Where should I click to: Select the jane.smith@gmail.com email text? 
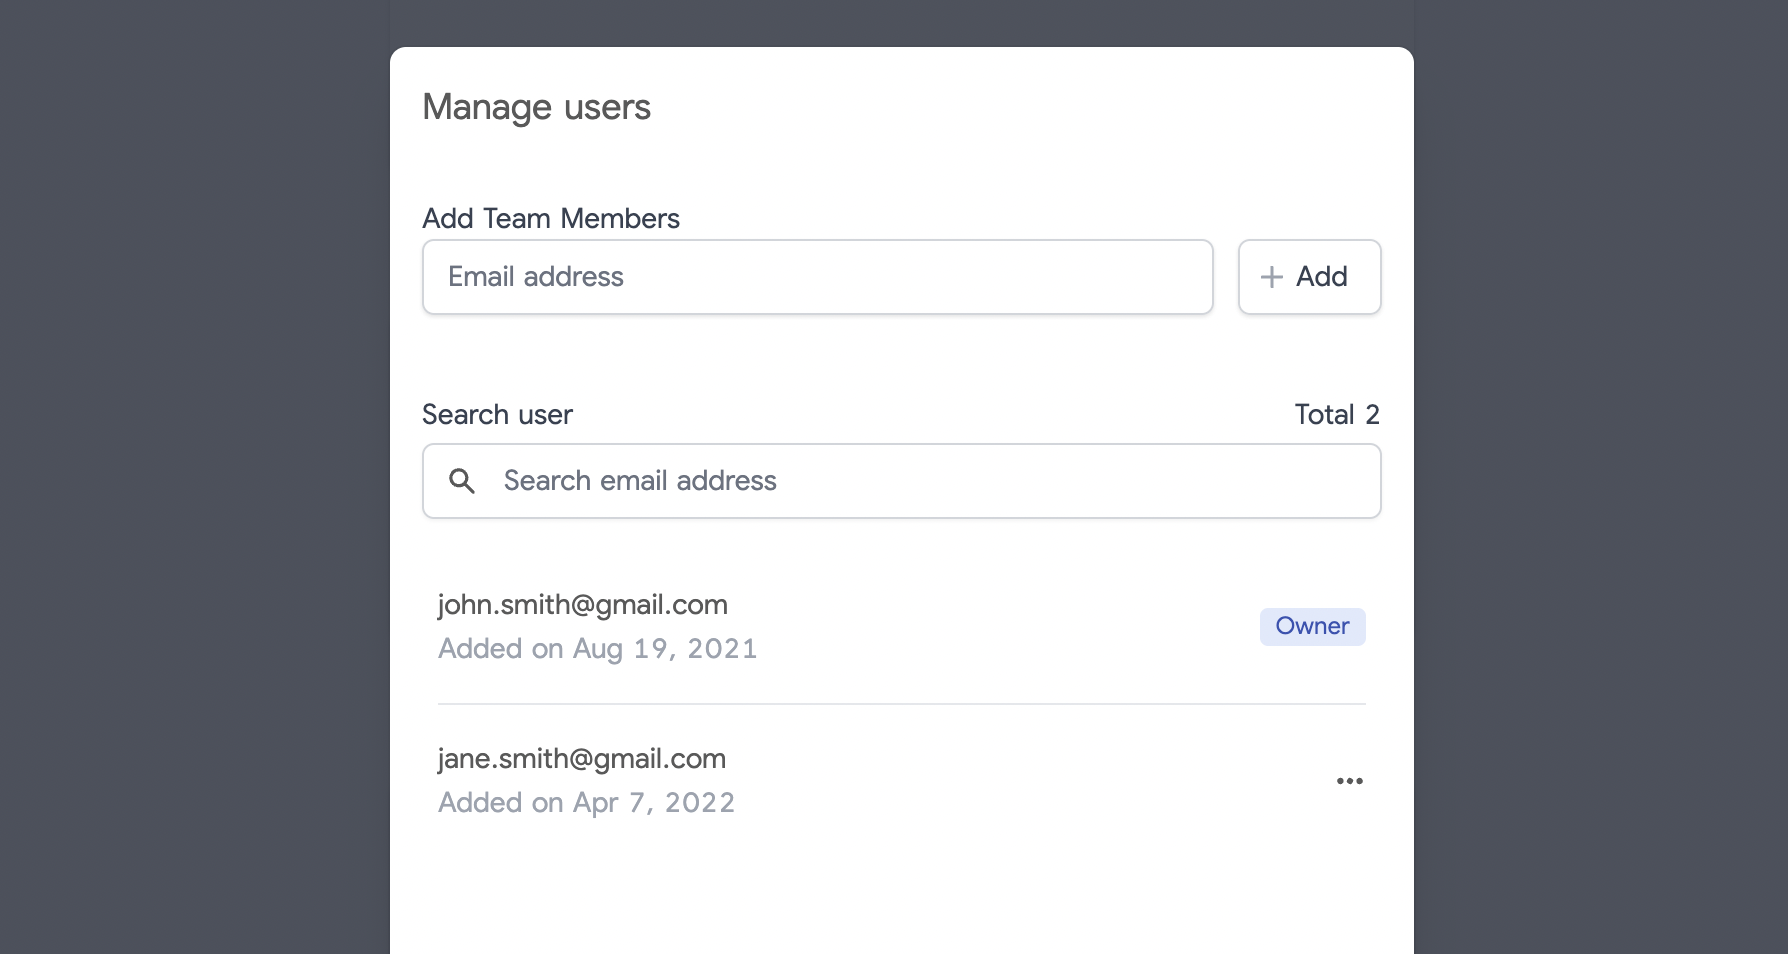(x=581, y=759)
